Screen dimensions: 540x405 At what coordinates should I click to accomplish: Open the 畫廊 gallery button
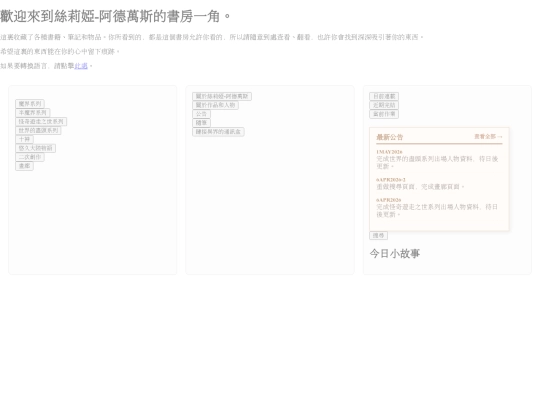[x=24, y=166]
